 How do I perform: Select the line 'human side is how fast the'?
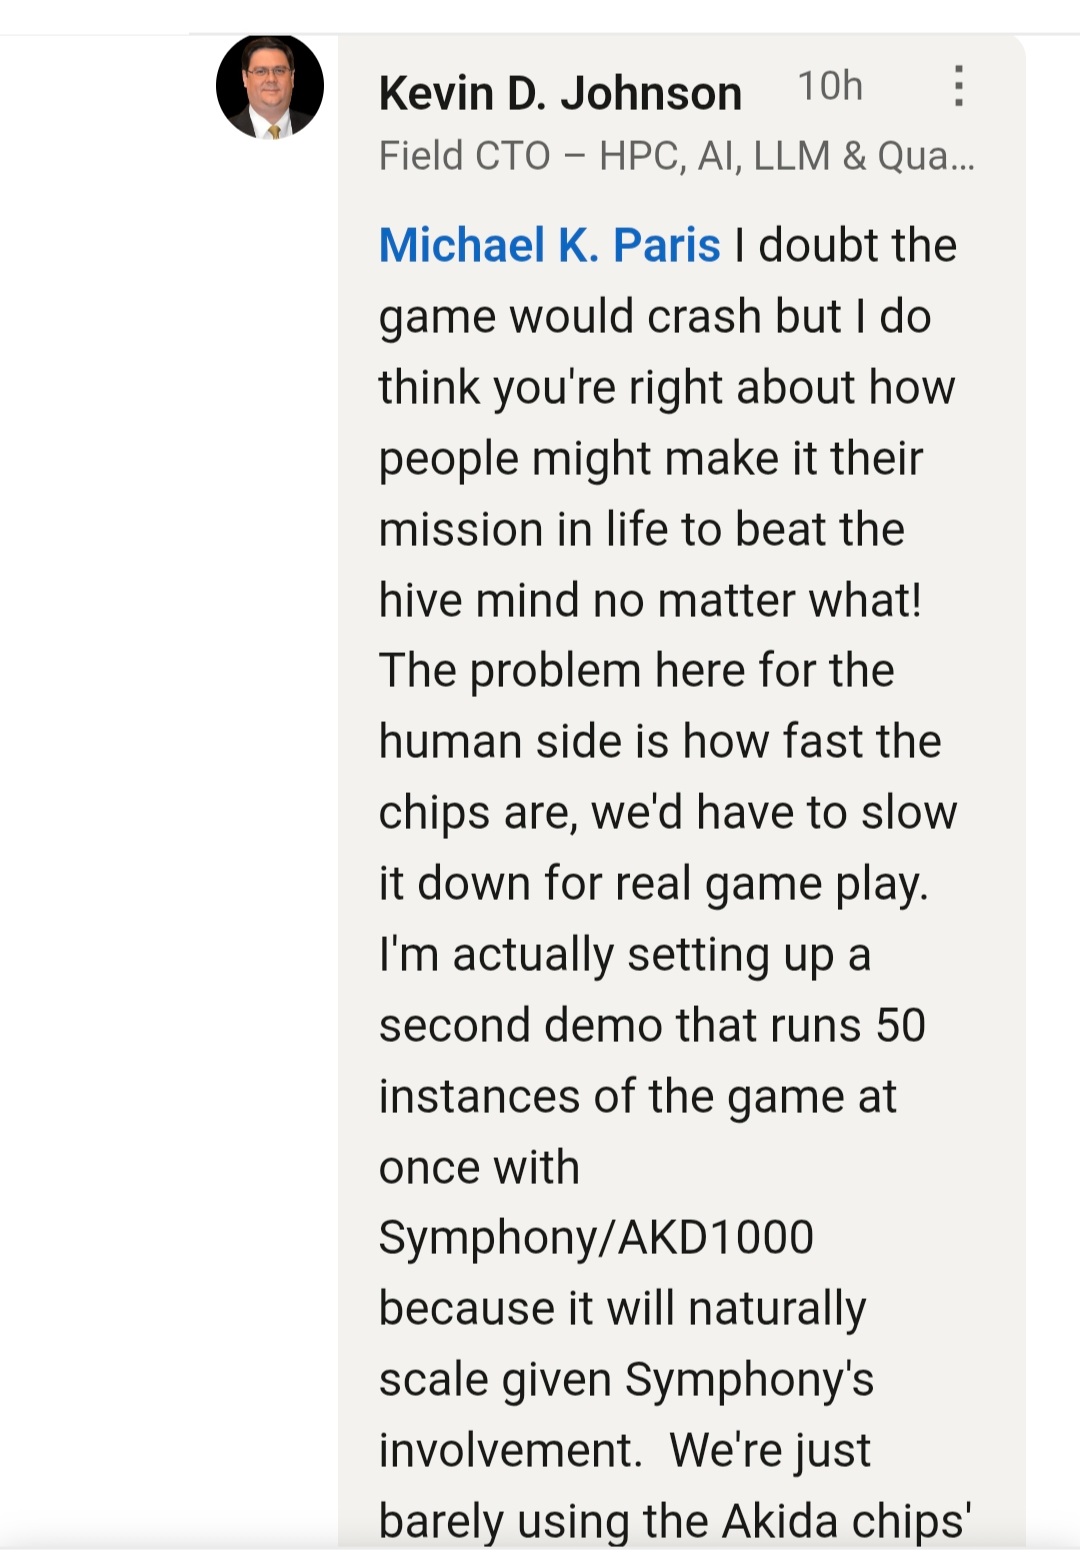[x=660, y=742]
